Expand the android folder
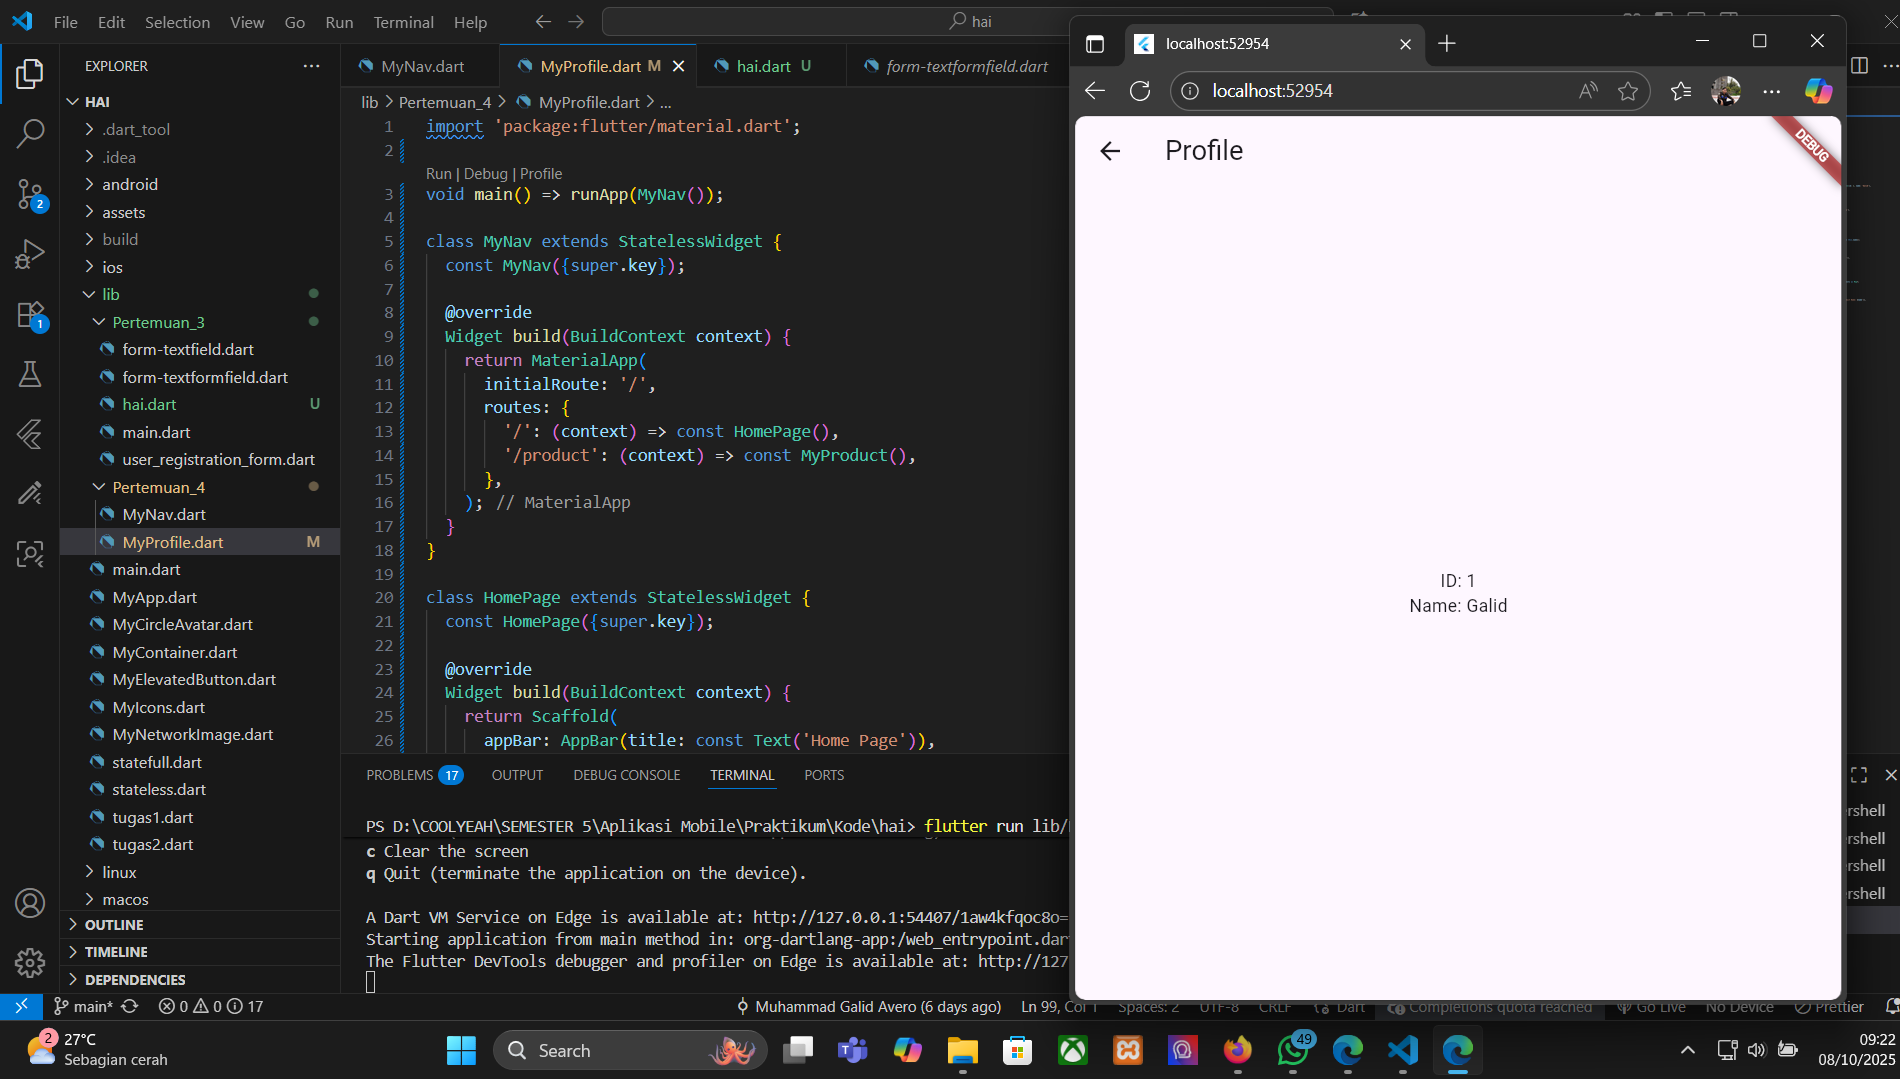Screen dimensions: 1900x1079 [x=129, y=184]
